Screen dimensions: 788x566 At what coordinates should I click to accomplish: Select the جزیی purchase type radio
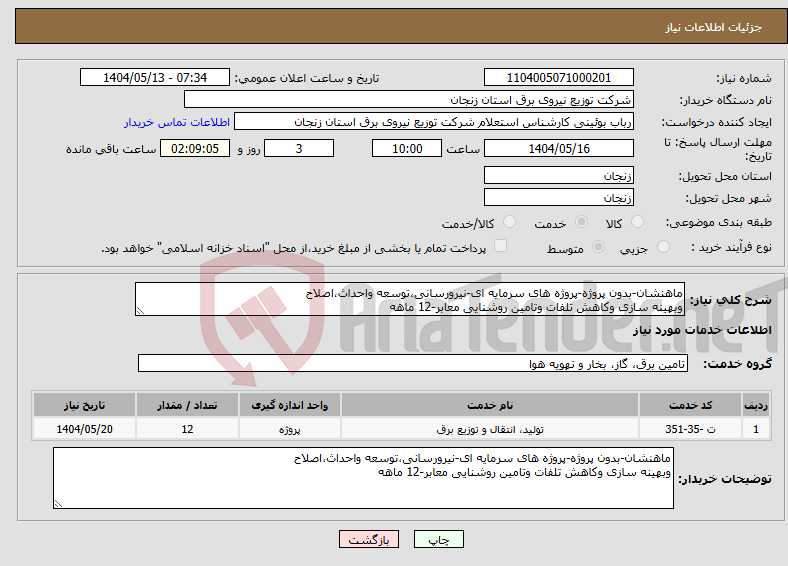click(663, 246)
